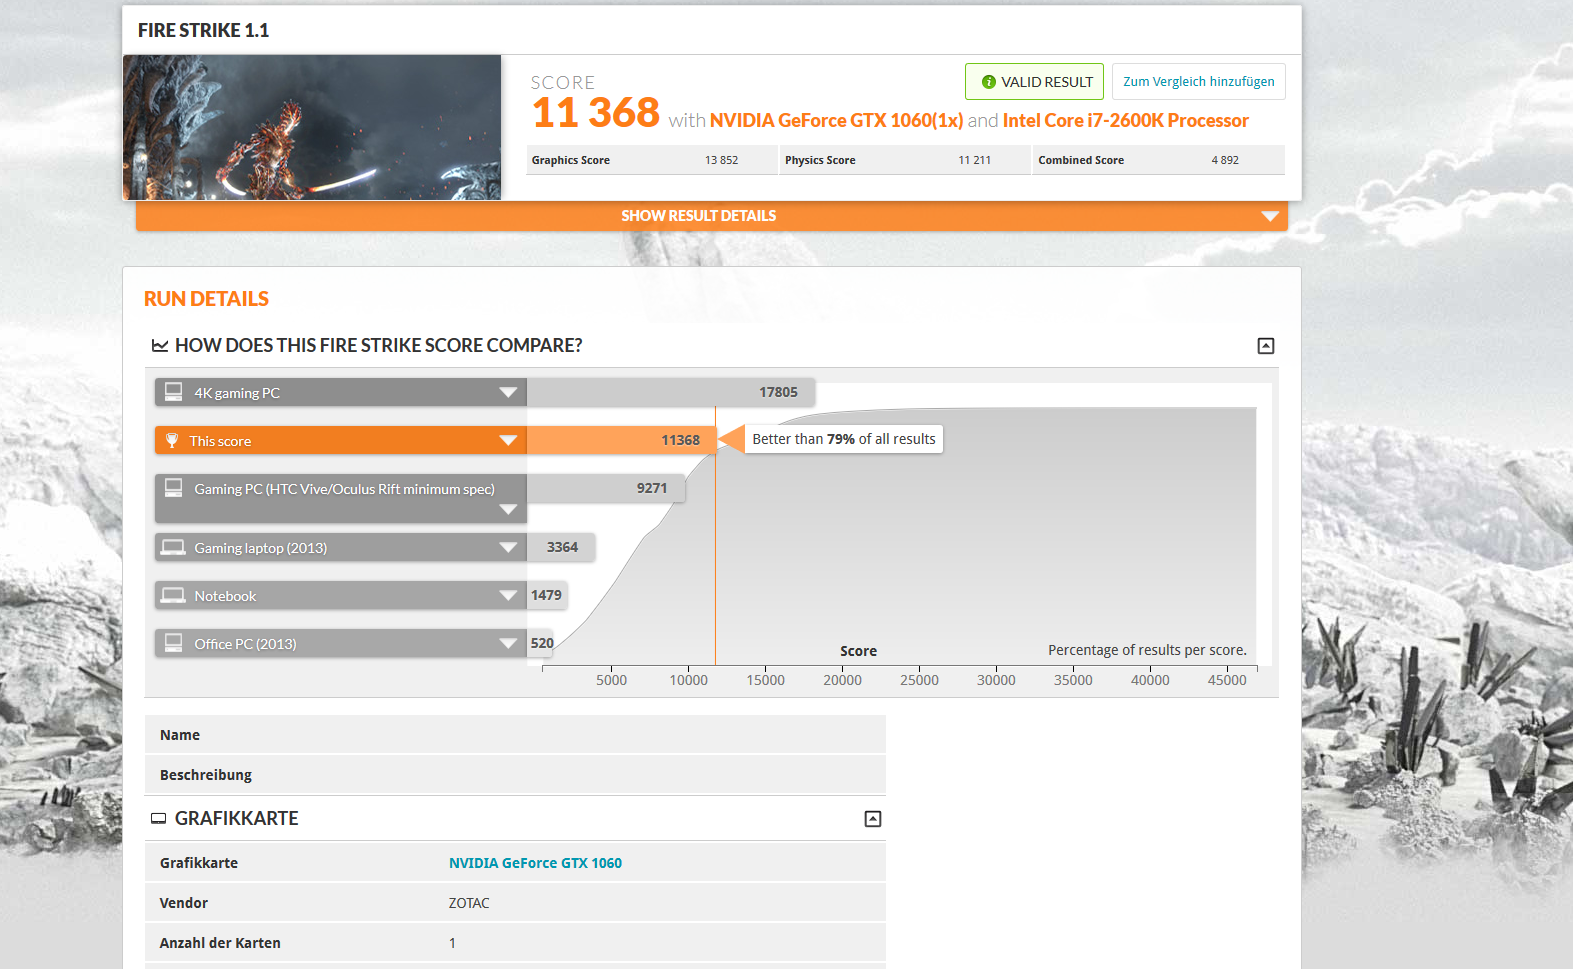Open the NVIDIA GeForce GTX 1060 link

535,863
